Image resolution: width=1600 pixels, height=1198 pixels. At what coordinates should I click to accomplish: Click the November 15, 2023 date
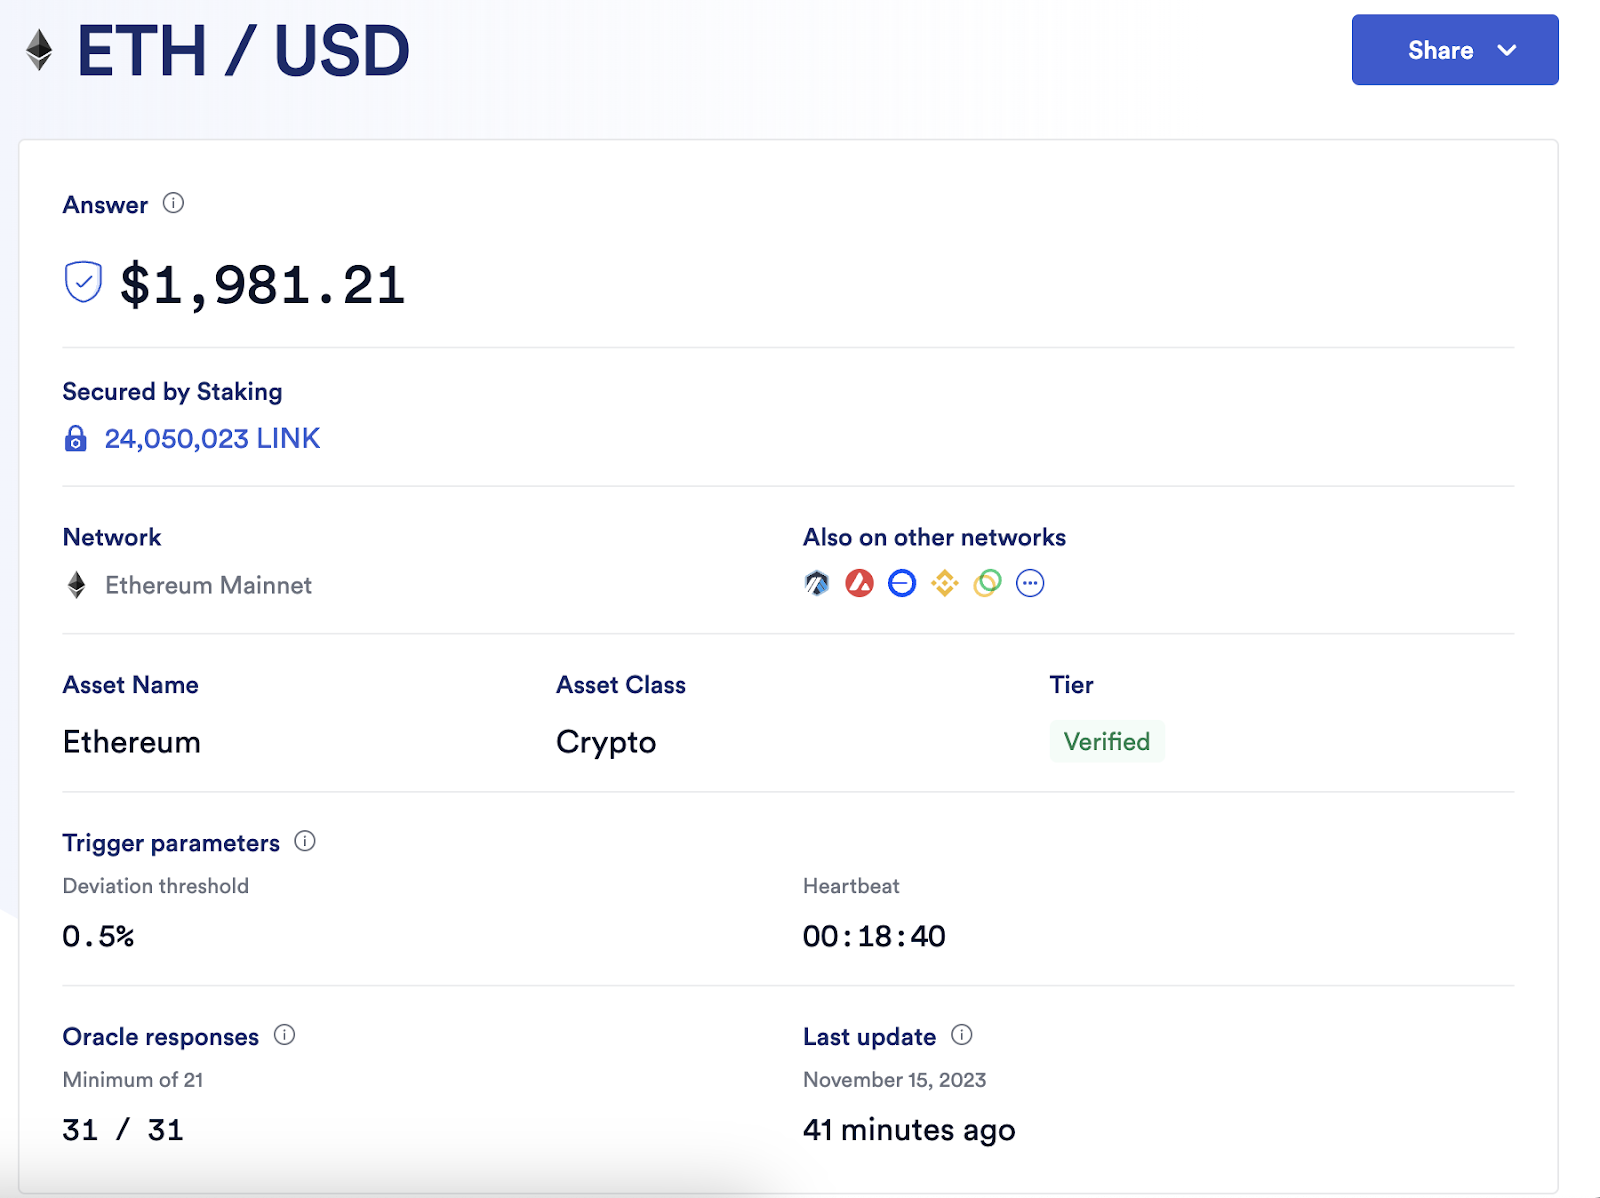pyautogui.click(x=894, y=1080)
